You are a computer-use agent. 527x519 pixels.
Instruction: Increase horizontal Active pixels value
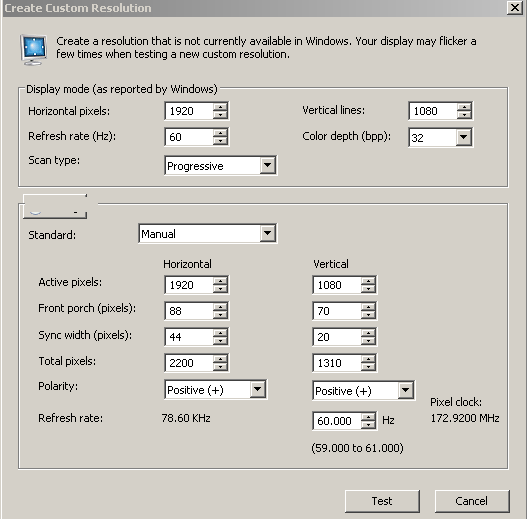(220, 281)
